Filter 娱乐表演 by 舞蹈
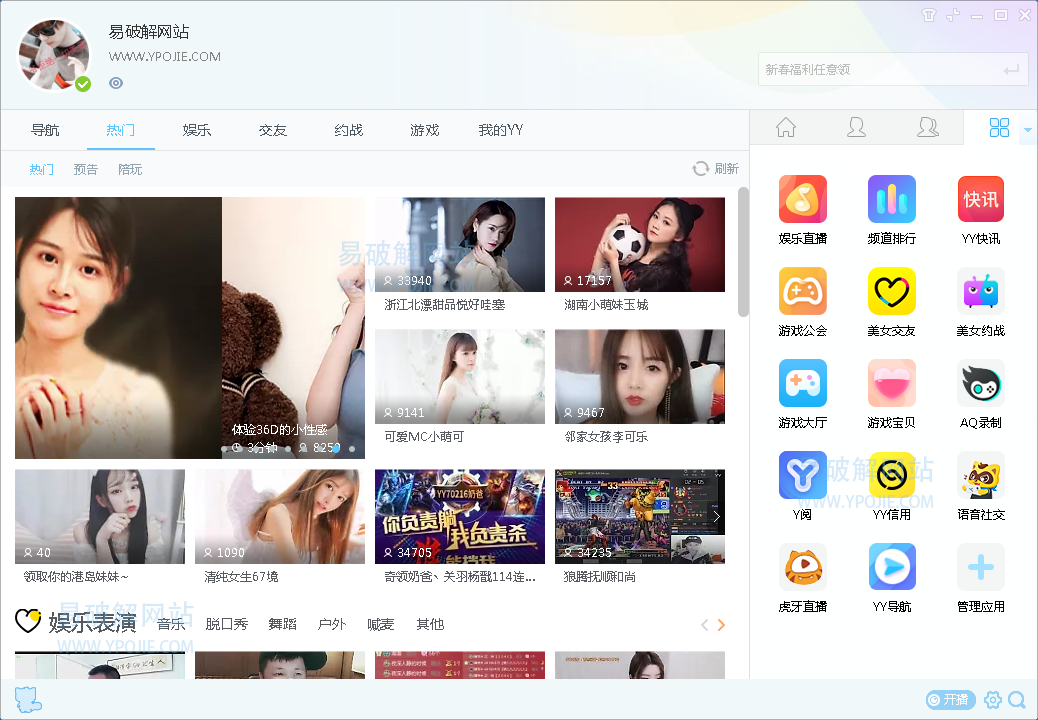The width and height of the screenshot is (1038, 720). (x=283, y=624)
